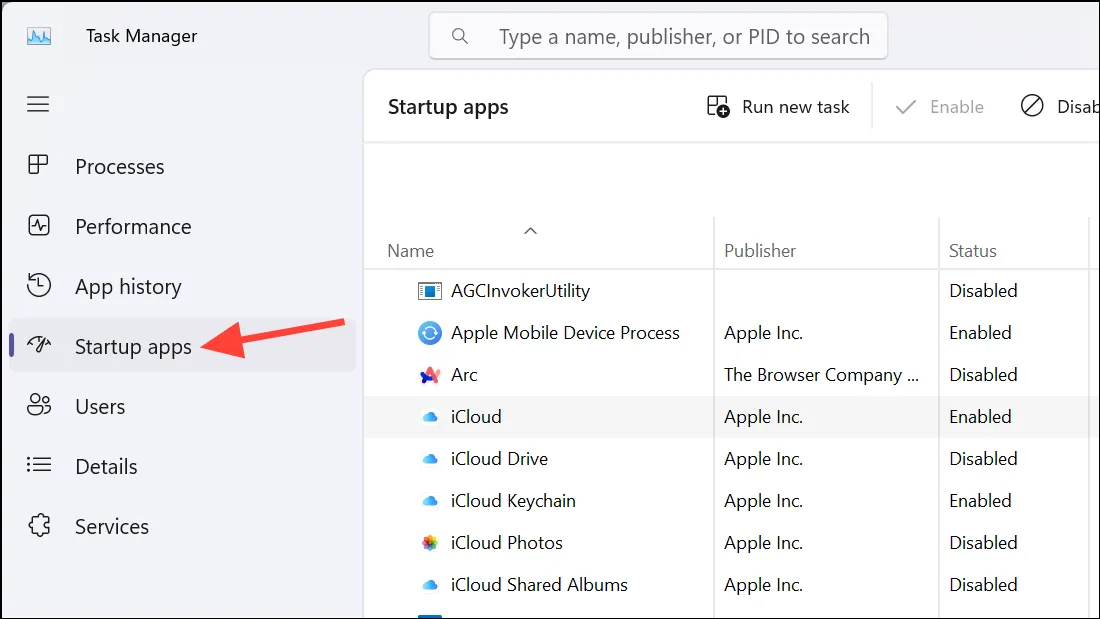Click Apple Inc. publisher of iCloud Drive
This screenshot has height=619, width=1100.
tap(763, 459)
